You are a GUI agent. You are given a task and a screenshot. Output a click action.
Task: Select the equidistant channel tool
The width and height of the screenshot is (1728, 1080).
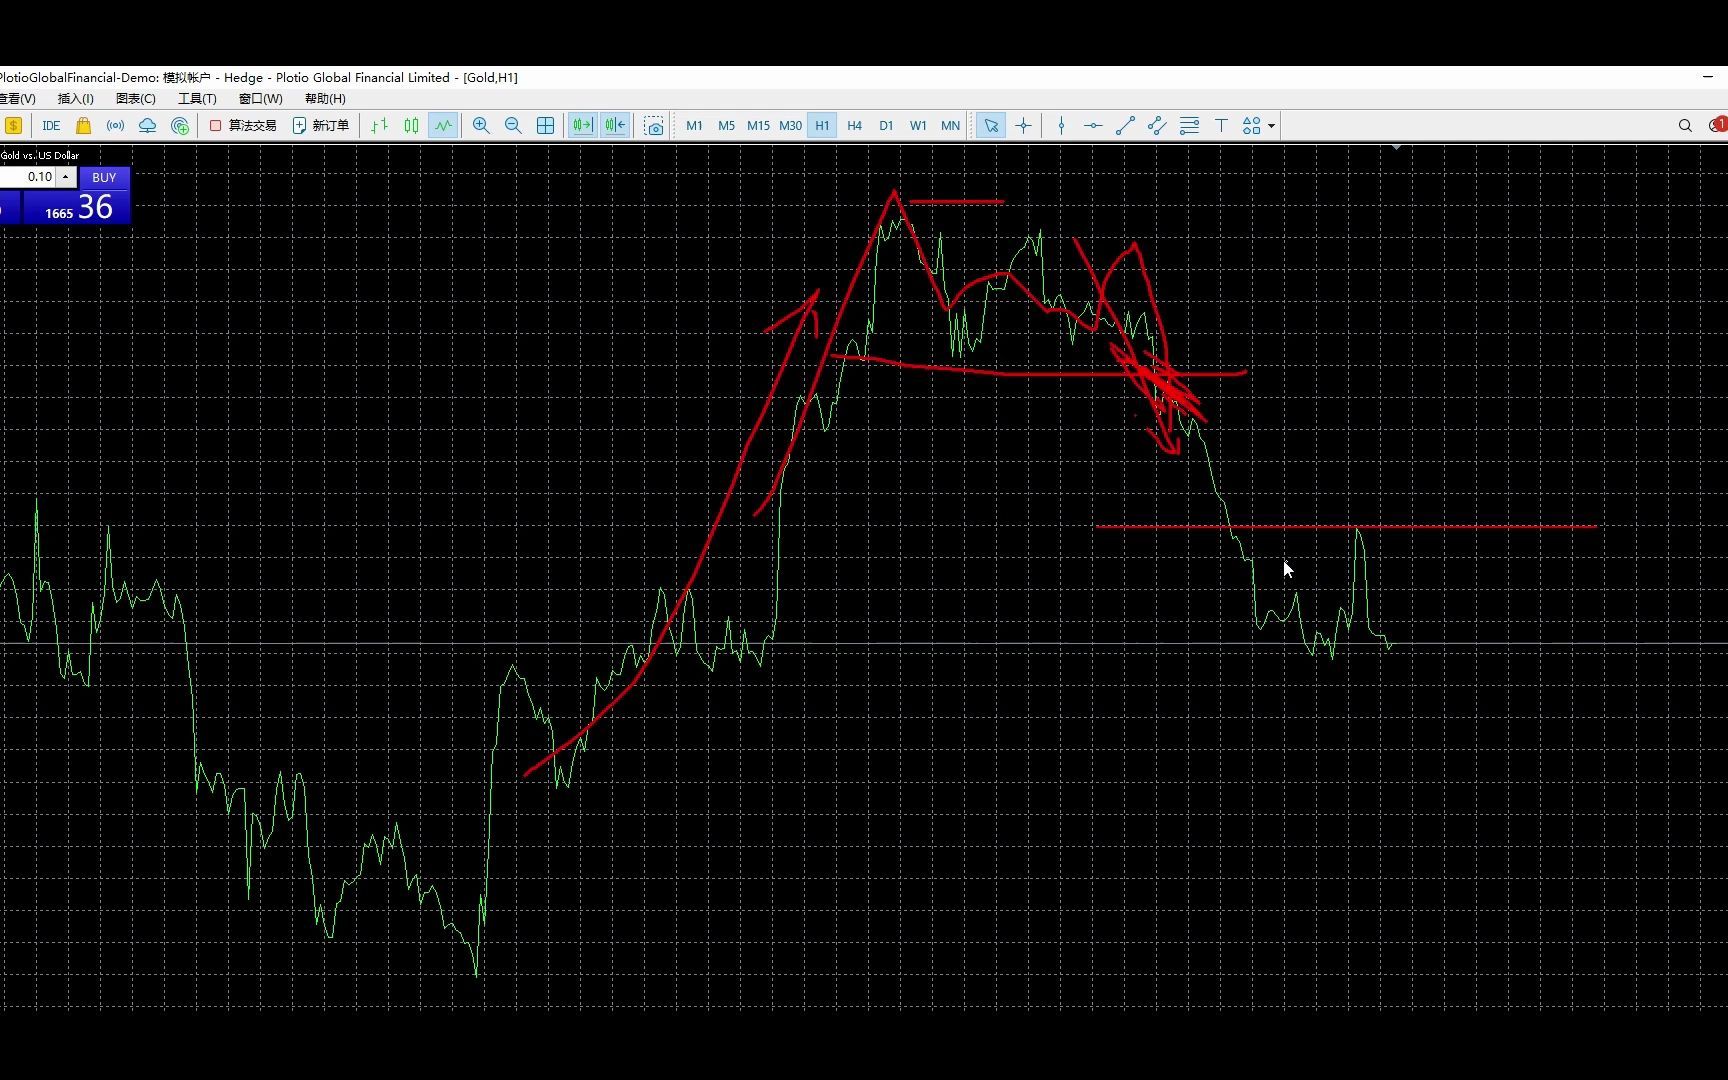[1157, 125]
